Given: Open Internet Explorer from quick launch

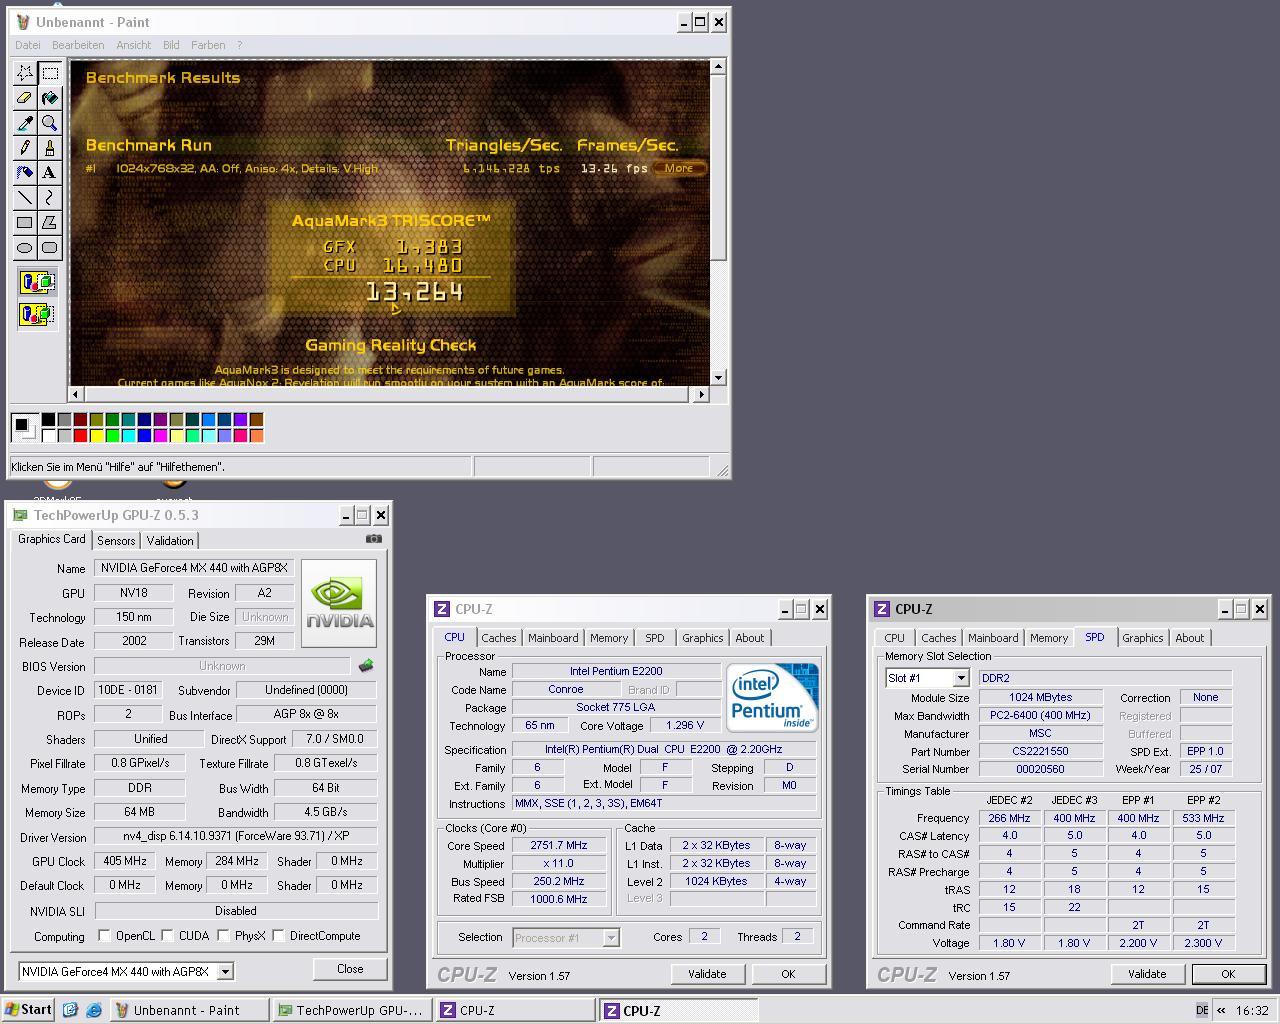Looking at the screenshot, I should pyautogui.click(x=93, y=1010).
